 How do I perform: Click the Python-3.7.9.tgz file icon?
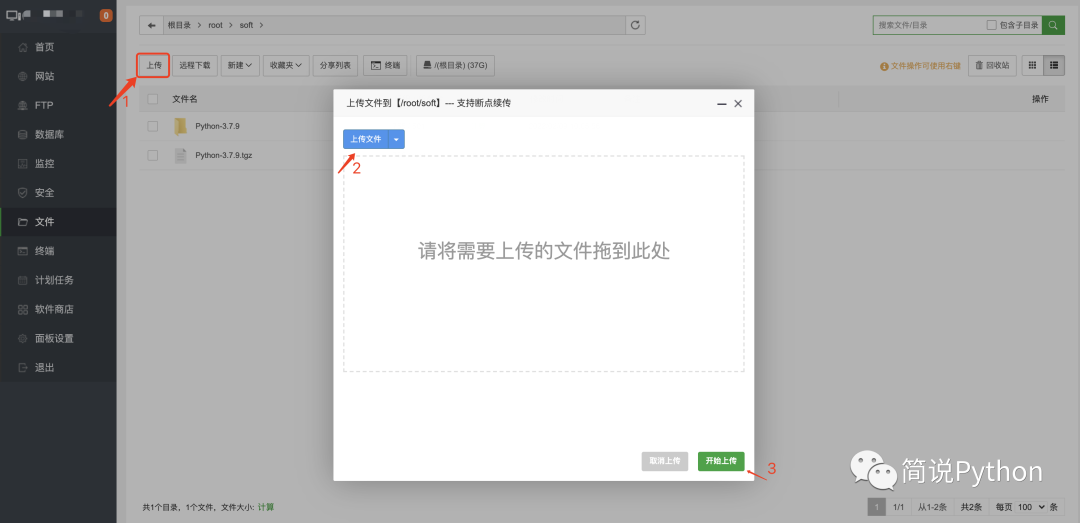point(180,155)
